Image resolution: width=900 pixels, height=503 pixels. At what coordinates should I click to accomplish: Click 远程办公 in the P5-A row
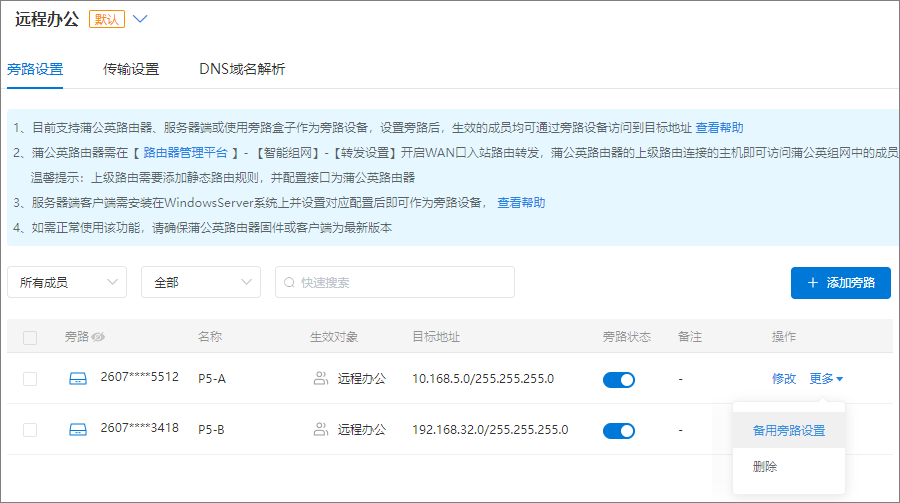362,378
